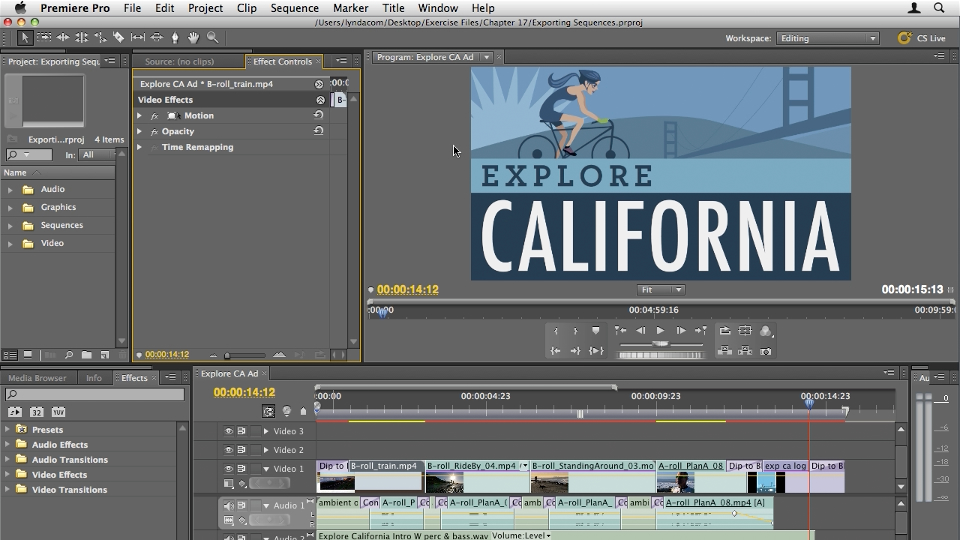The width and height of the screenshot is (960, 540).
Task: Expand the Graphics bin
Action: (10, 208)
